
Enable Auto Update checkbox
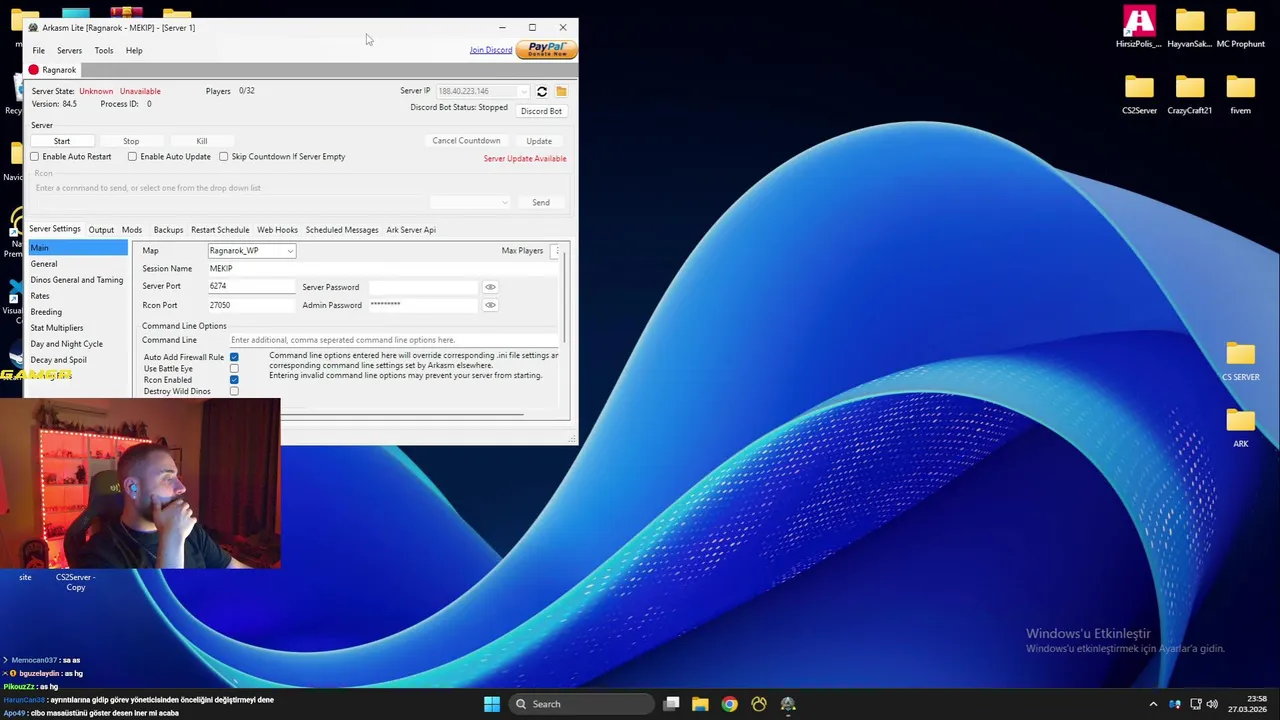(x=132, y=157)
